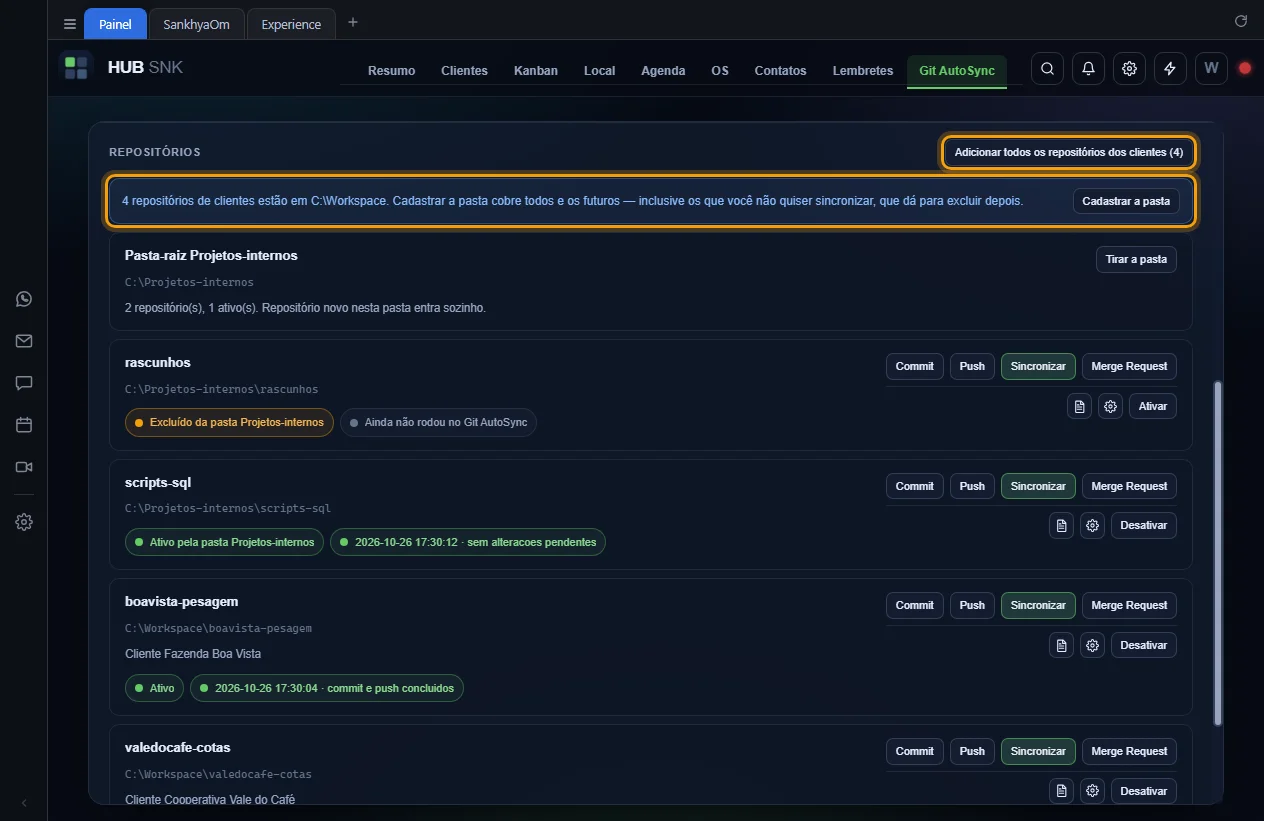Image resolution: width=1264 pixels, height=821 pixels.
Task: Open Merge Request for valedocafe-cotas
Action: tap(1129, 751)
